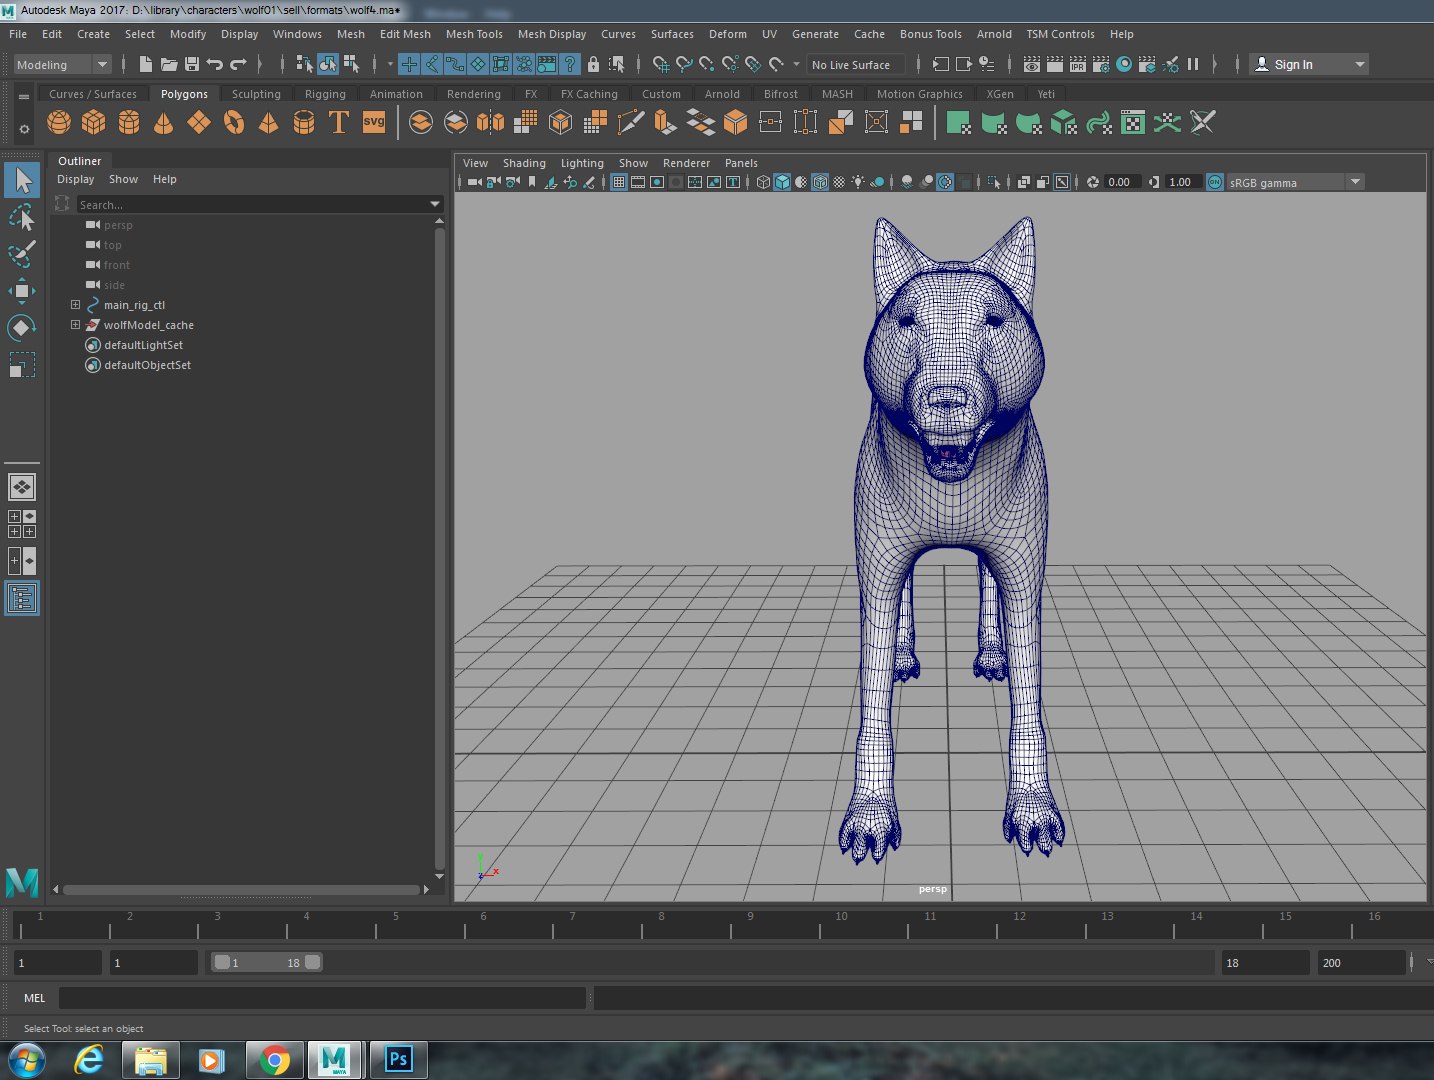Expand the main_rig_ctl node

[75, 305]
